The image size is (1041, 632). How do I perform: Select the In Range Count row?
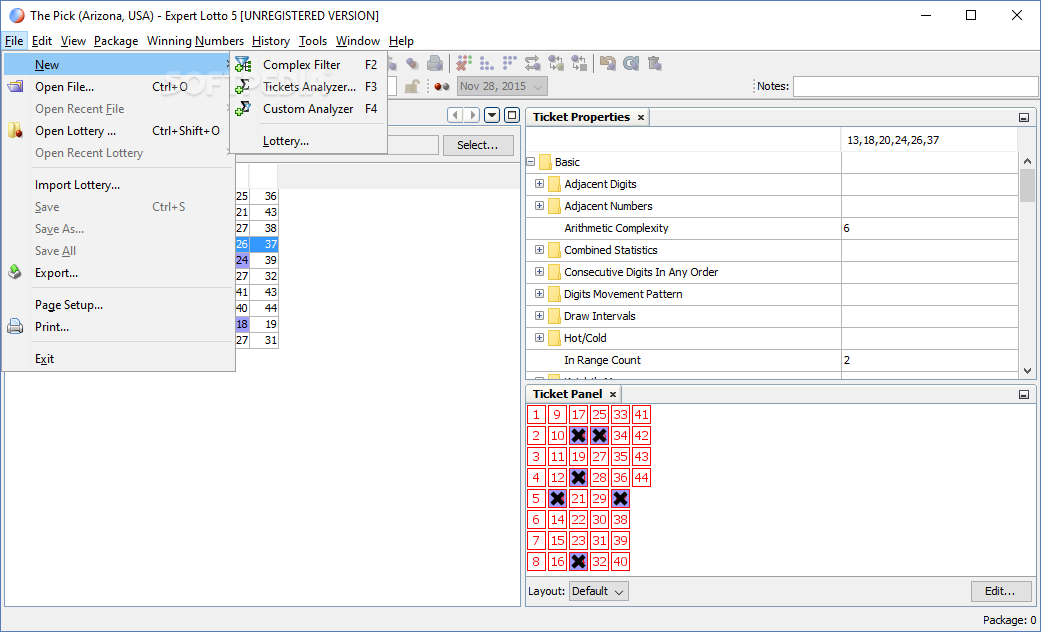pos(771,360)
